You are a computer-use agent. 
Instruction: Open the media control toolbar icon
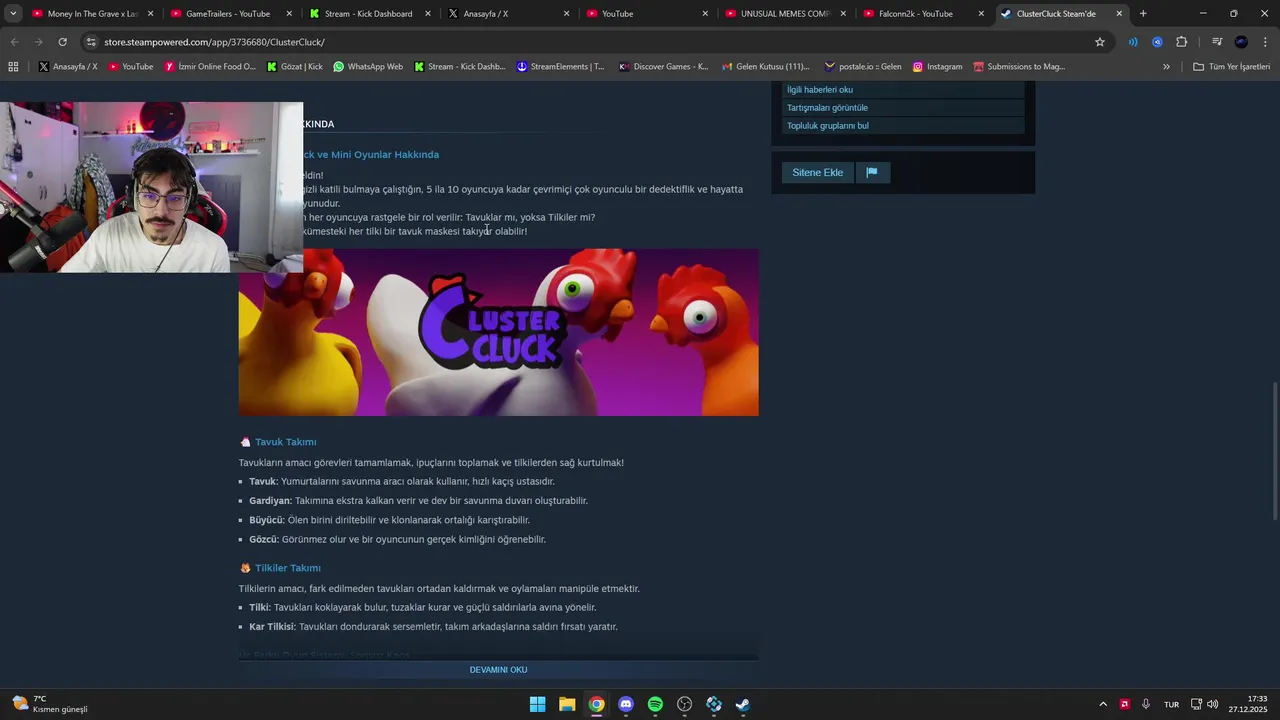(x=1217, y=42)
